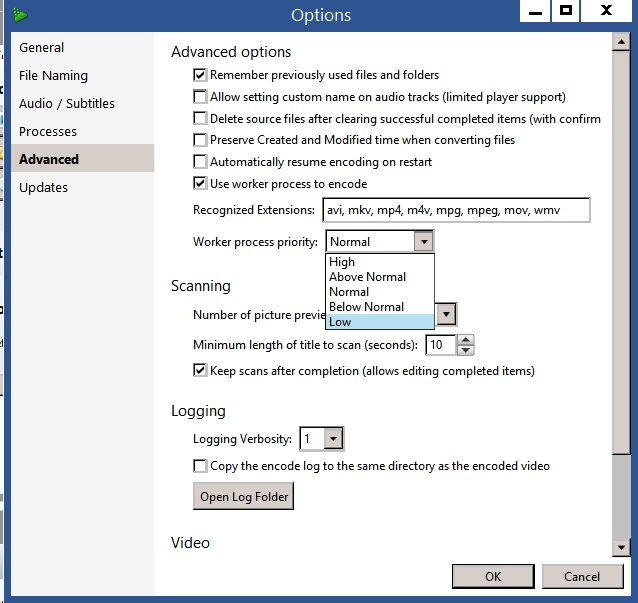Collapse the Worker process priority dropdown arrow
This screenshot has height=603, width=638.
click(424, 242)
